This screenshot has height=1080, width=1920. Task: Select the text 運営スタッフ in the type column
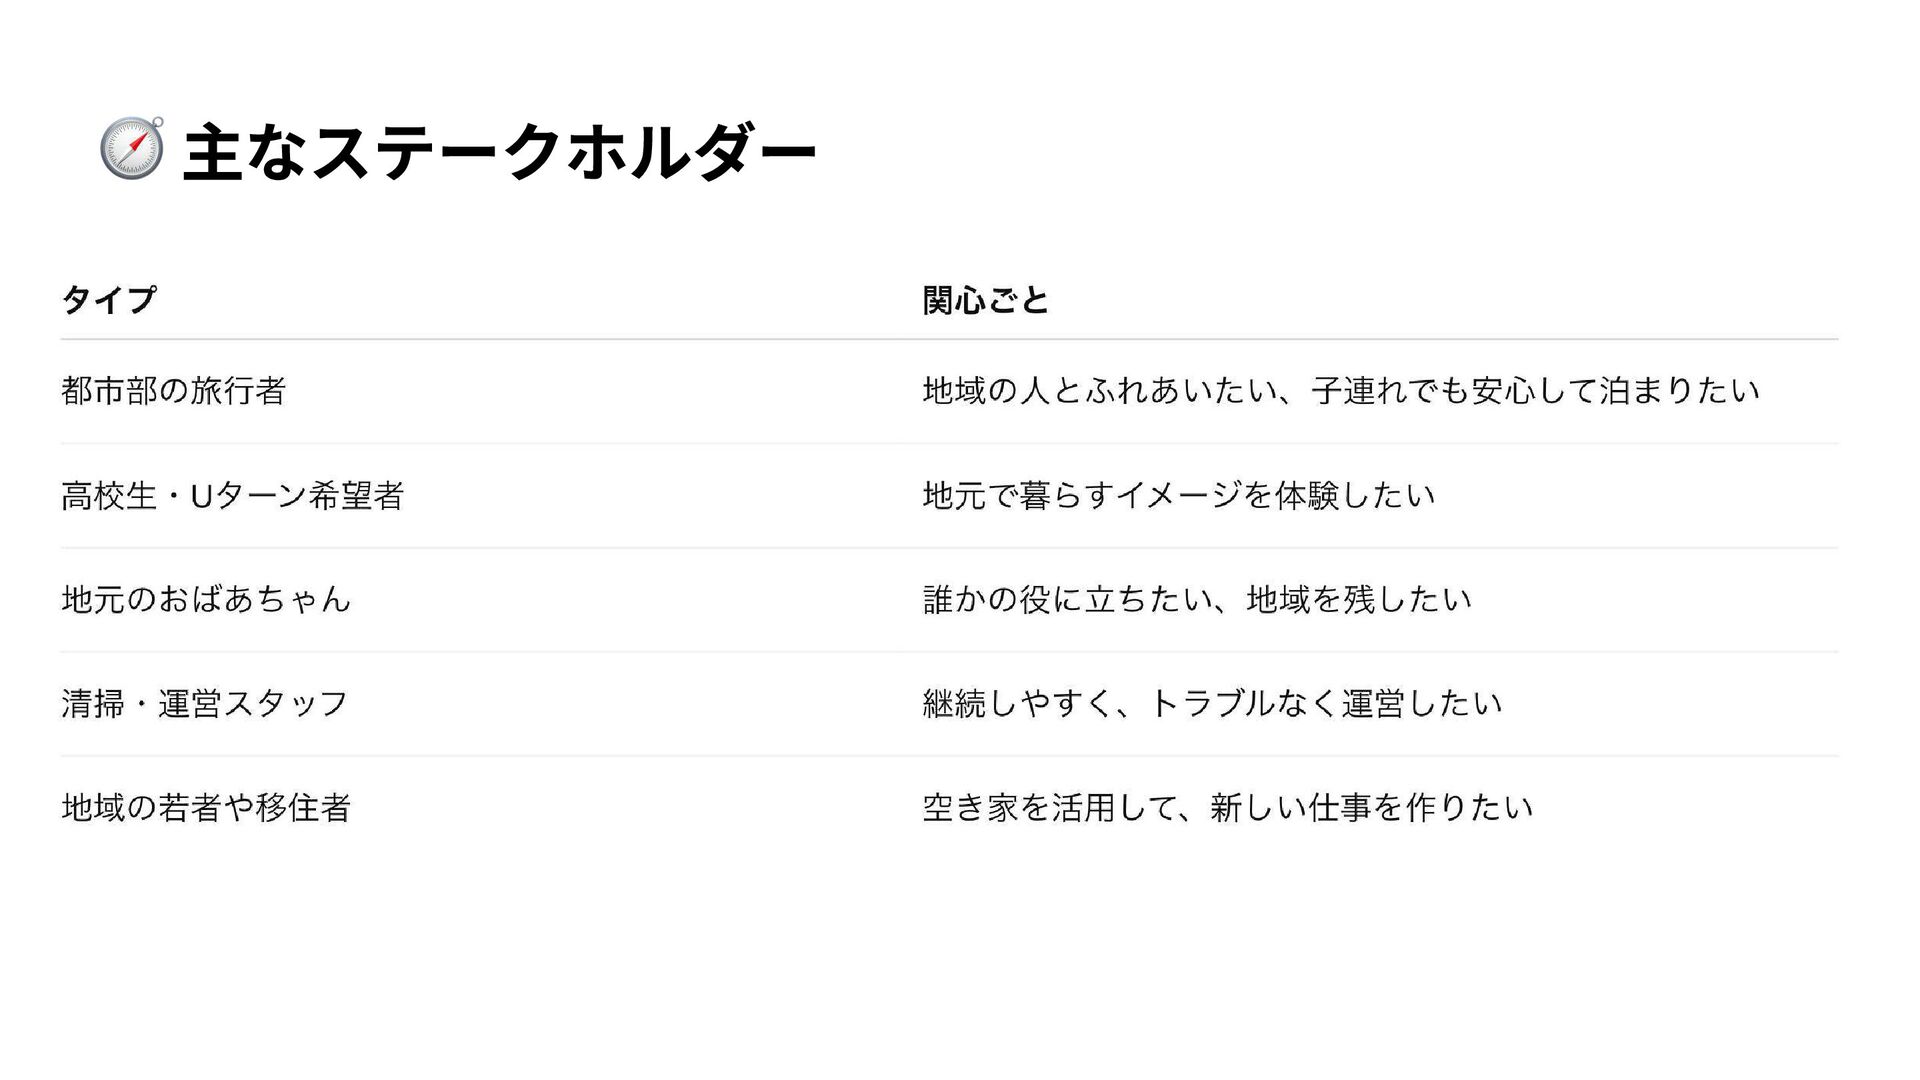(253, 704)
